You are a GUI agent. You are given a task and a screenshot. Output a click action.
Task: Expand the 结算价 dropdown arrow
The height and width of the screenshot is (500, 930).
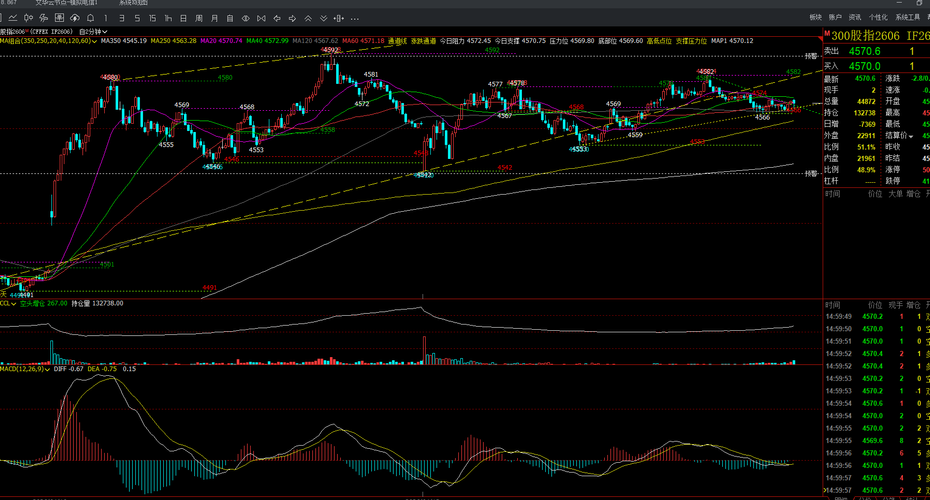[x=911, y=136]
